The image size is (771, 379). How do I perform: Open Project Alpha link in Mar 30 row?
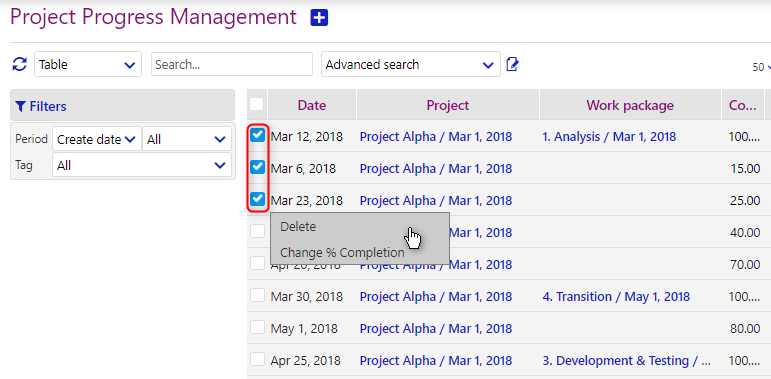point(436,296)
